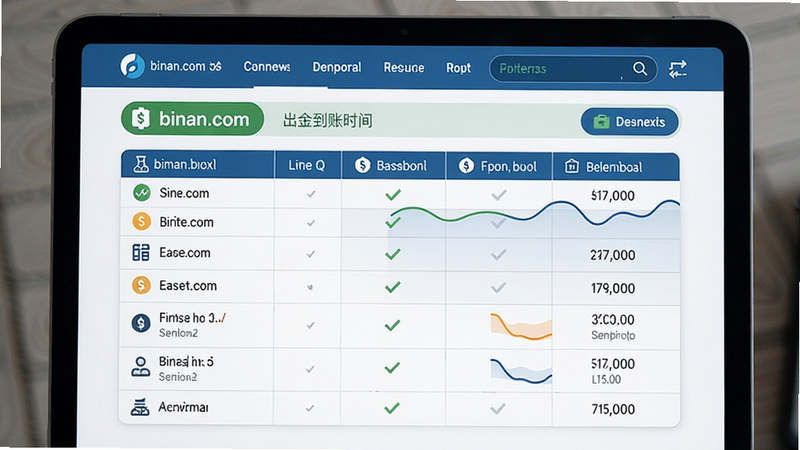Click the briefcase icon on Desnexis button
Viewport: 800px width, 450px height.
click(x=601, y=122)
